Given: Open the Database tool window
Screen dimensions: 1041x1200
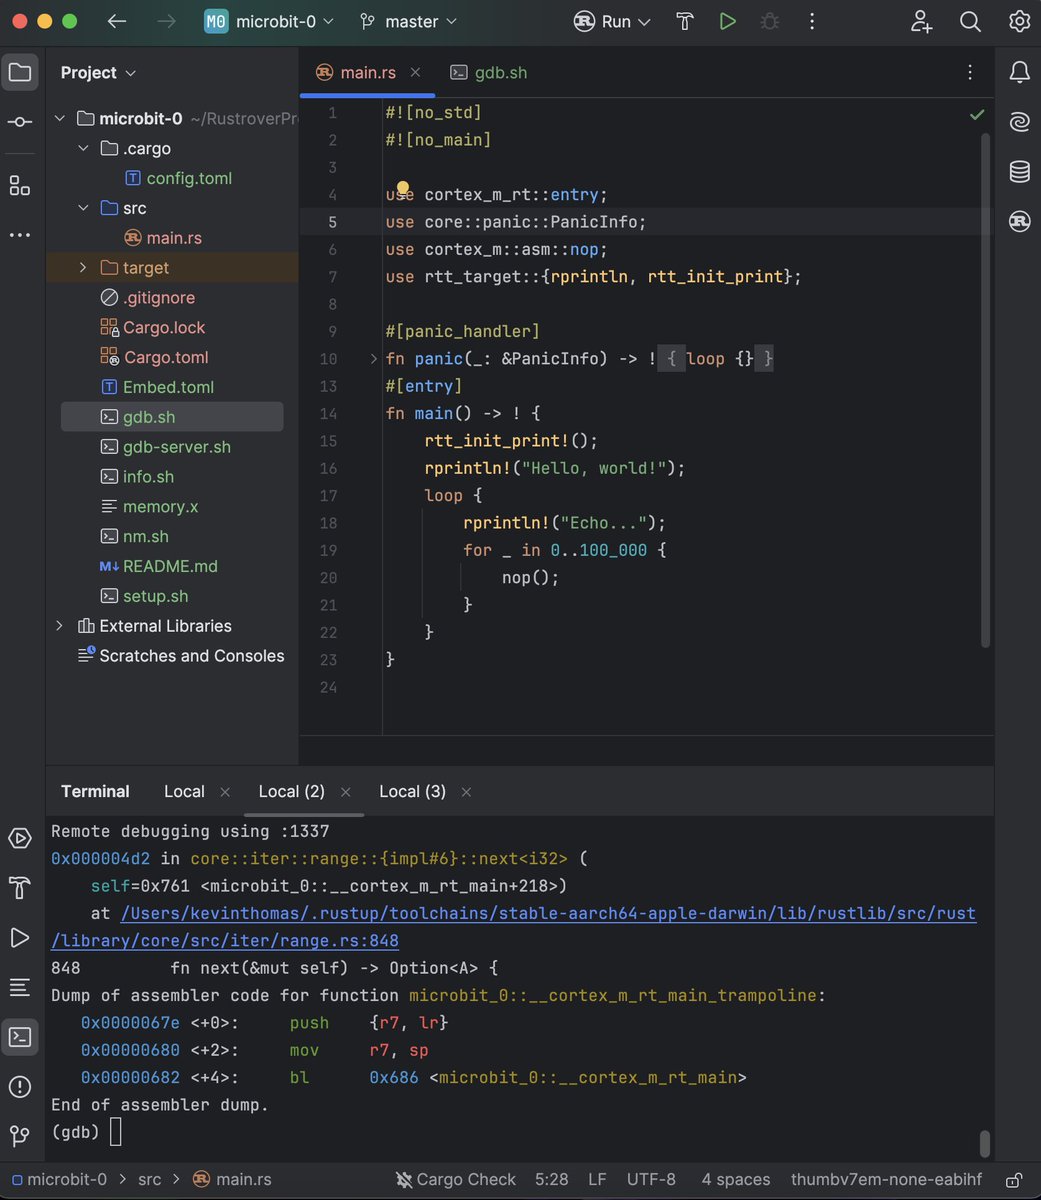Looking at the screenshot, I should (1019, 172).
